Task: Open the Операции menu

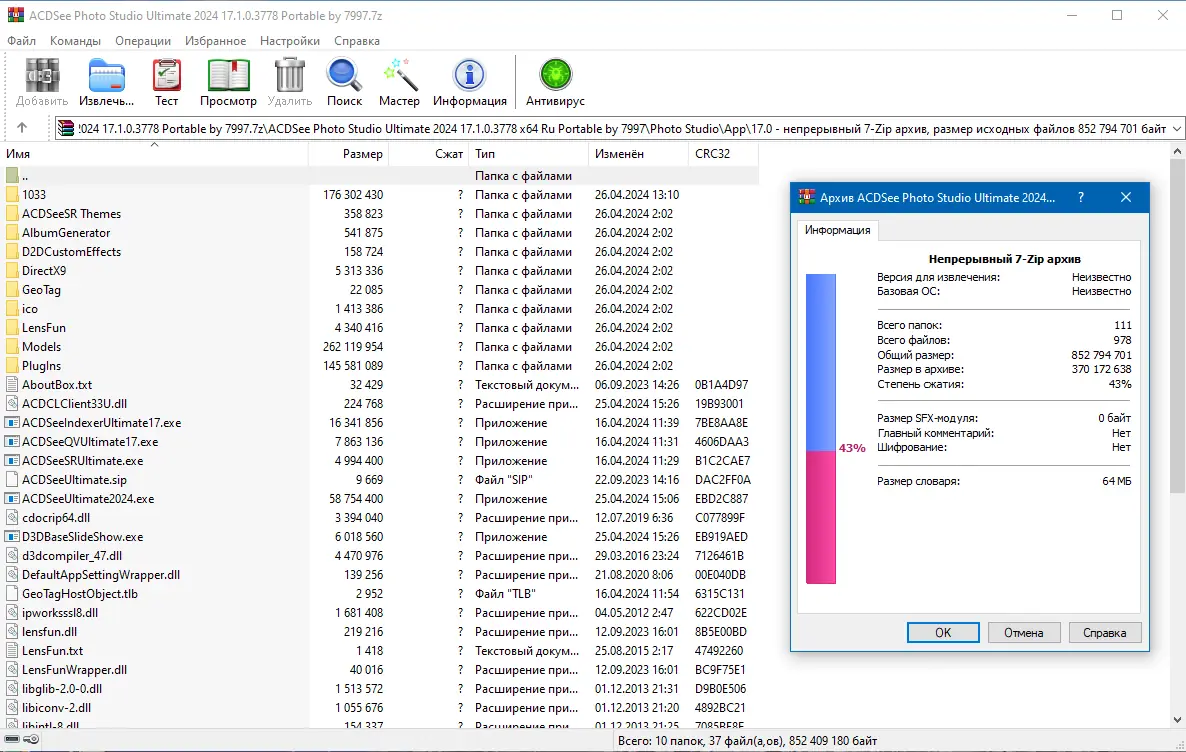Action: (143, 41)
